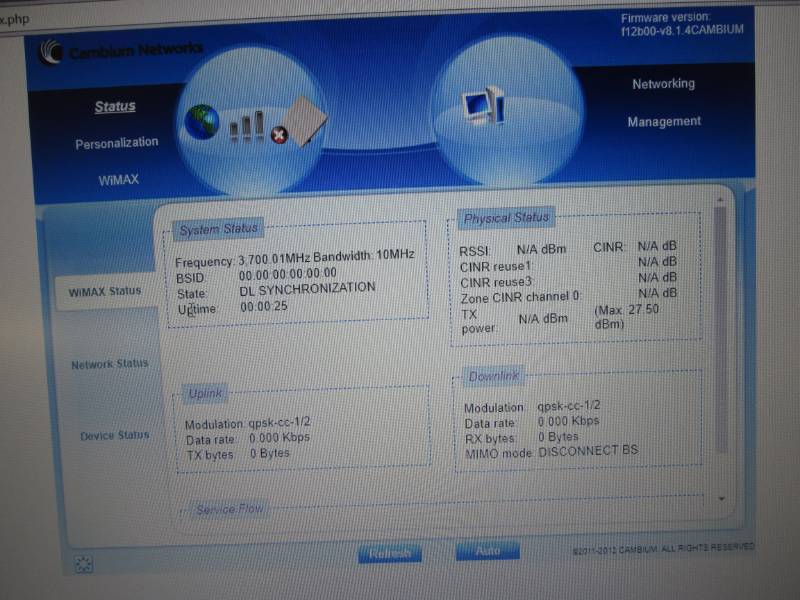This screenshot has width=800, height=600.
Task: Click the scrollbar up arrow
Action: coord(720,199)
